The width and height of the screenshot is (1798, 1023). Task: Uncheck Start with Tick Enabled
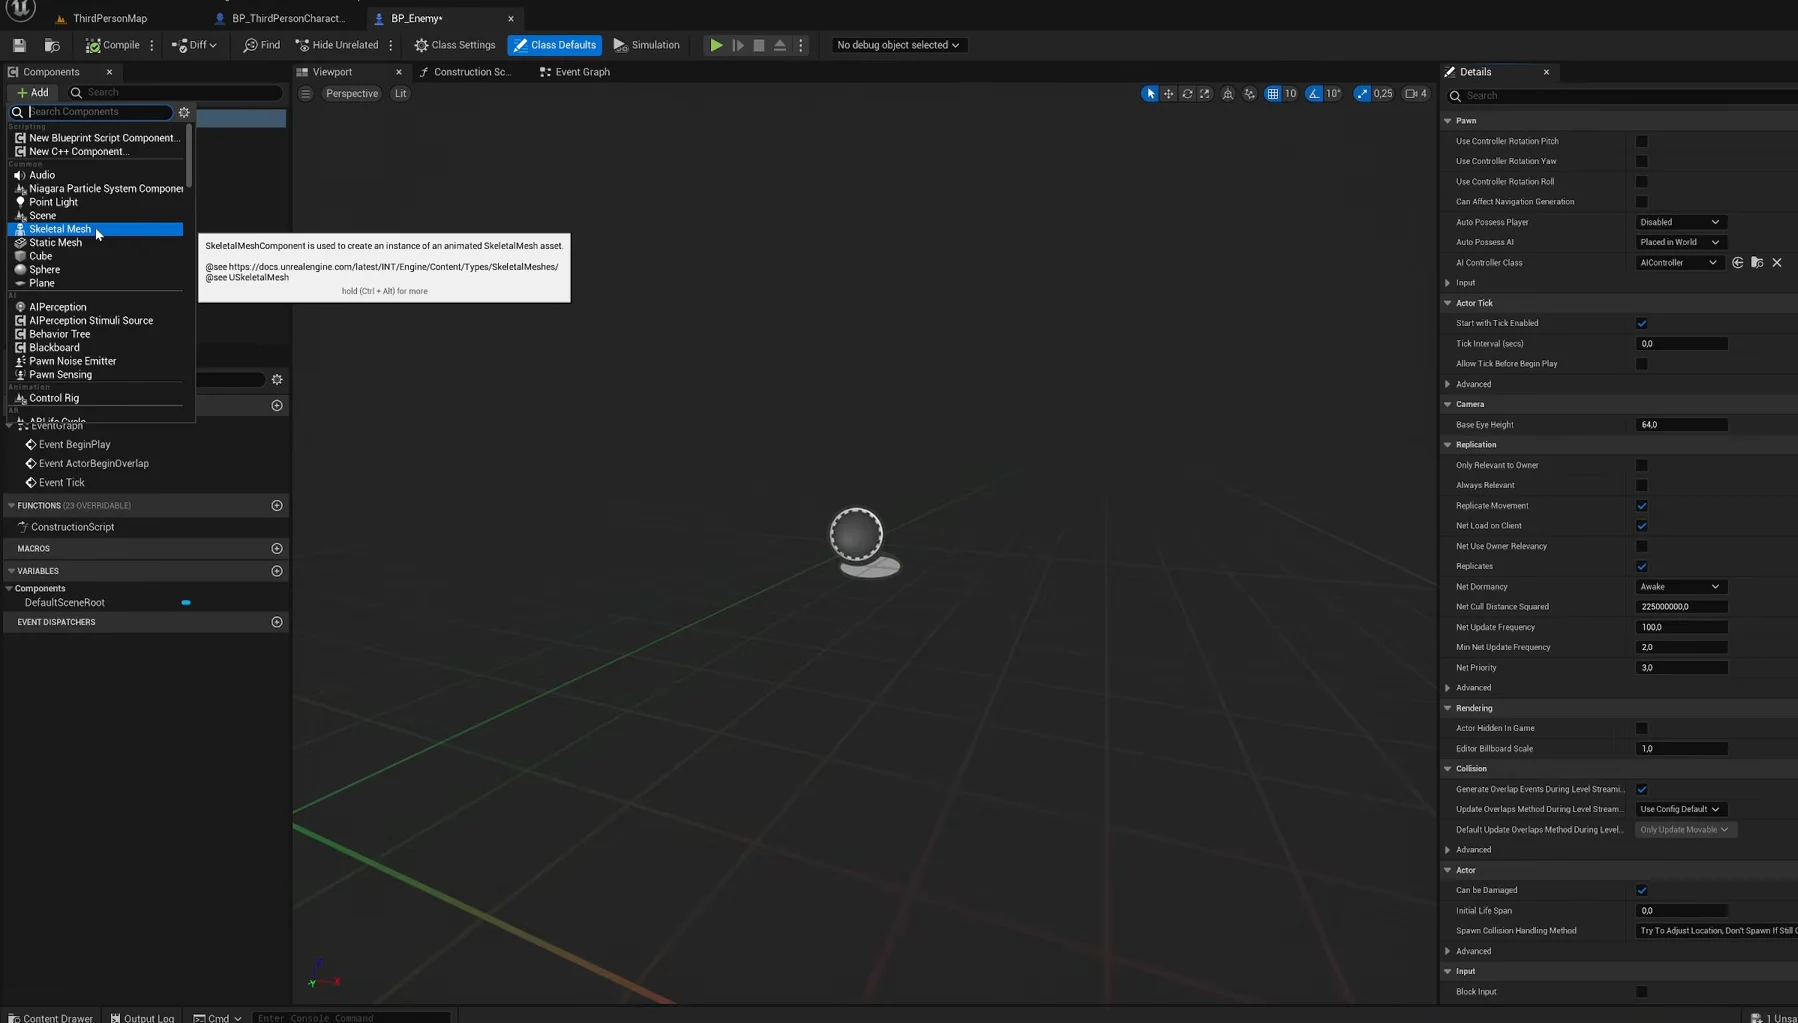[1641, 323]
